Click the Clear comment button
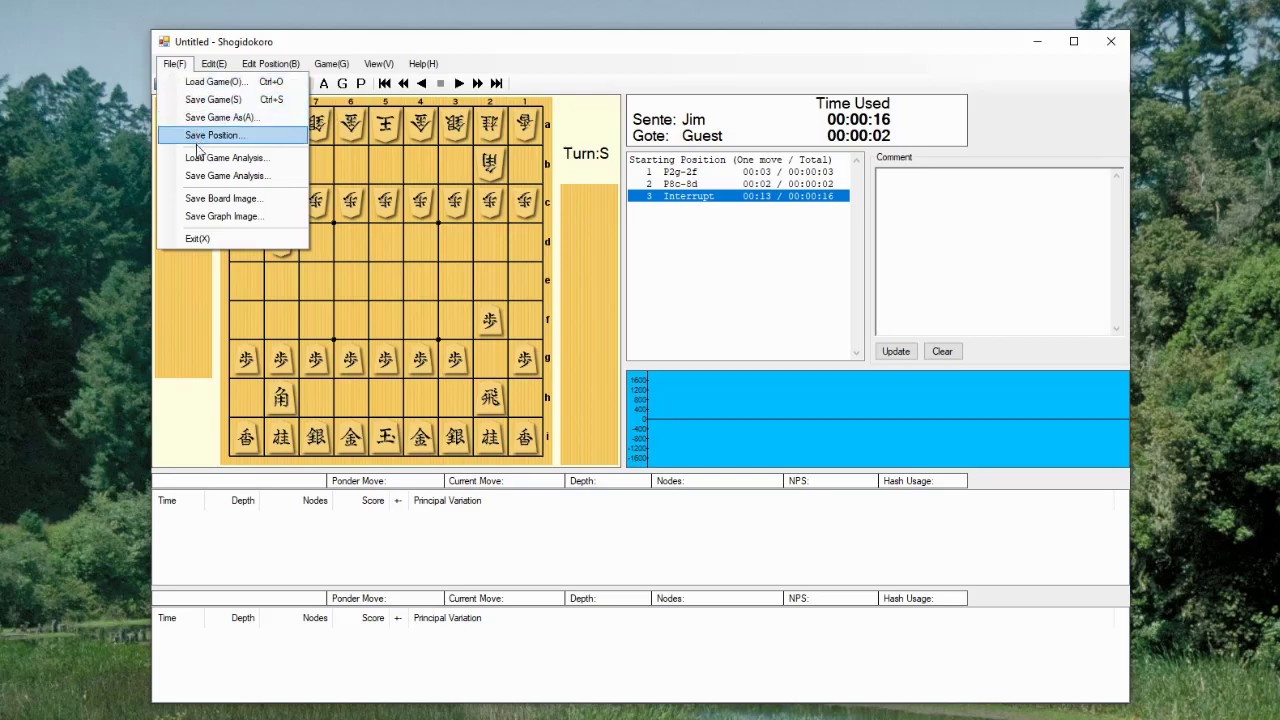The height and width of the screenshot is (720, 1280). (943, 352)
